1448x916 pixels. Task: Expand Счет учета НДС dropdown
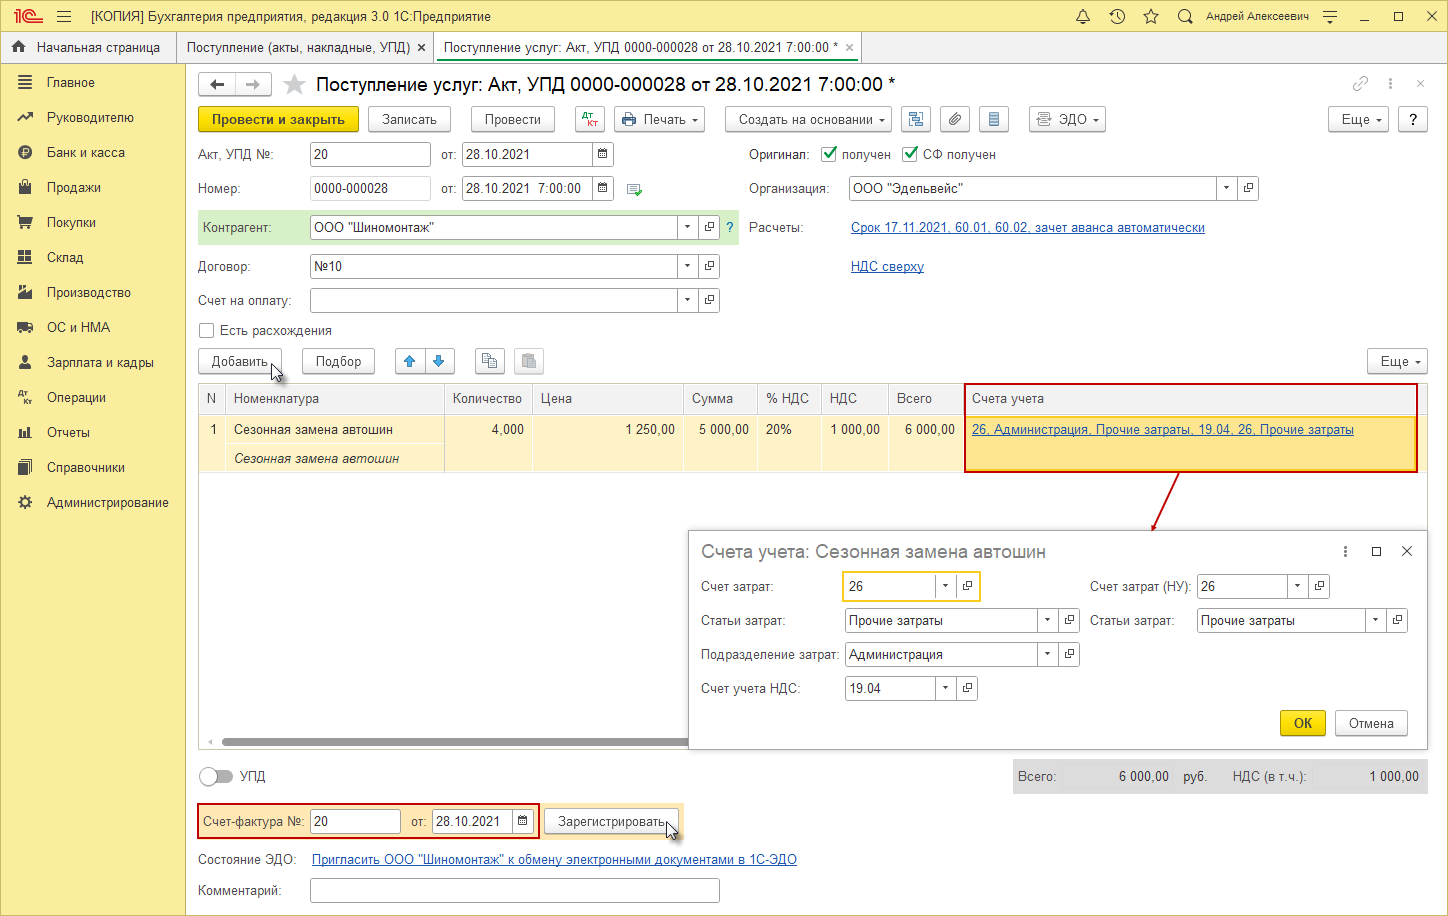point(945,688)
